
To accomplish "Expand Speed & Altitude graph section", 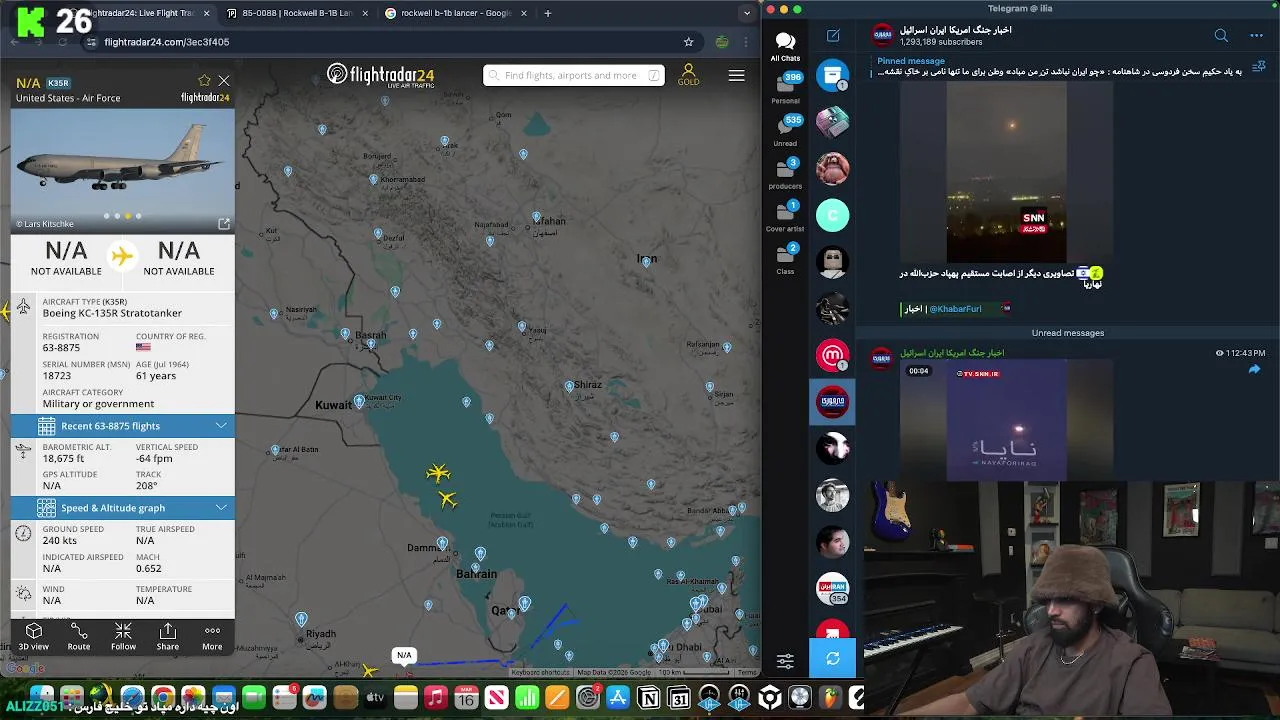I will click(x=123, y=508).
